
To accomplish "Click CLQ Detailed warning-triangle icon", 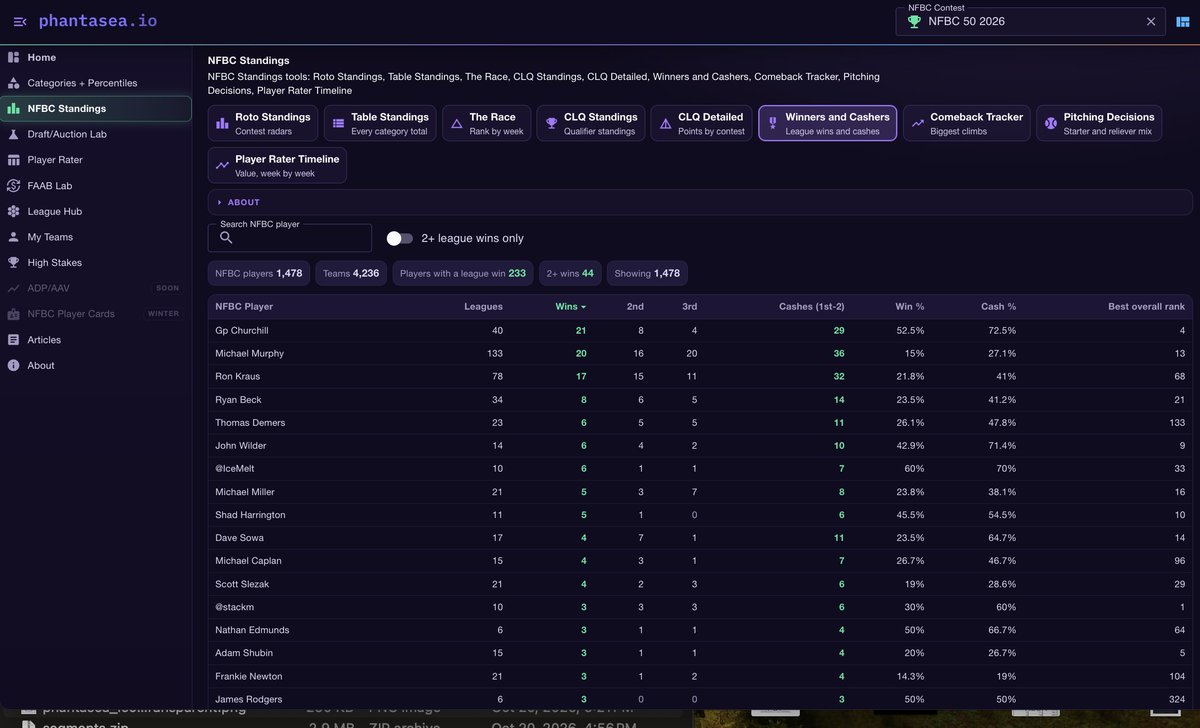I will click(665, 123).
